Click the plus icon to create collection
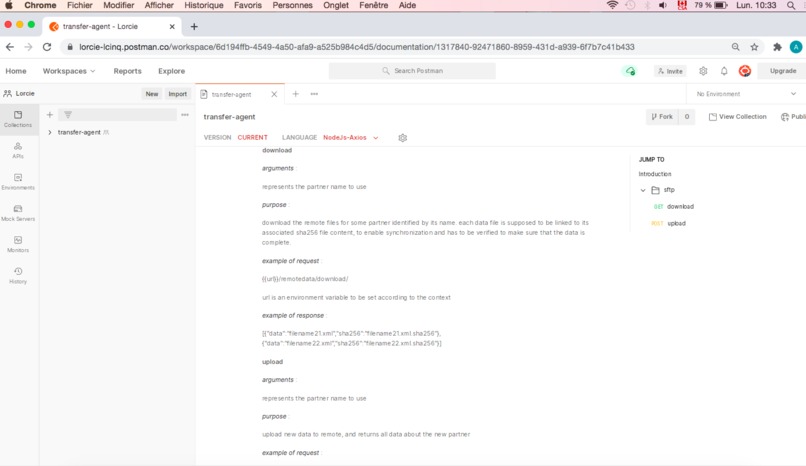 click(x=49, y=115)
